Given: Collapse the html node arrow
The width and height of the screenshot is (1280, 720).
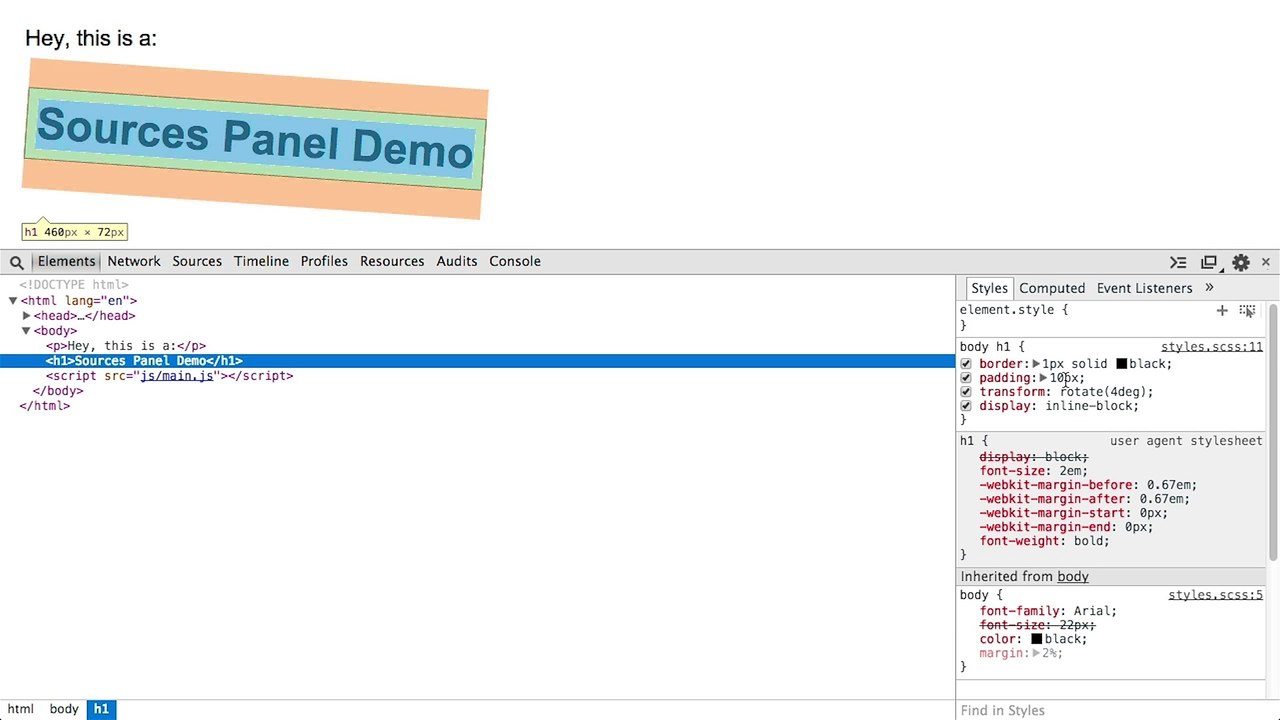Looking at the screenshot, I should point(13,300).
